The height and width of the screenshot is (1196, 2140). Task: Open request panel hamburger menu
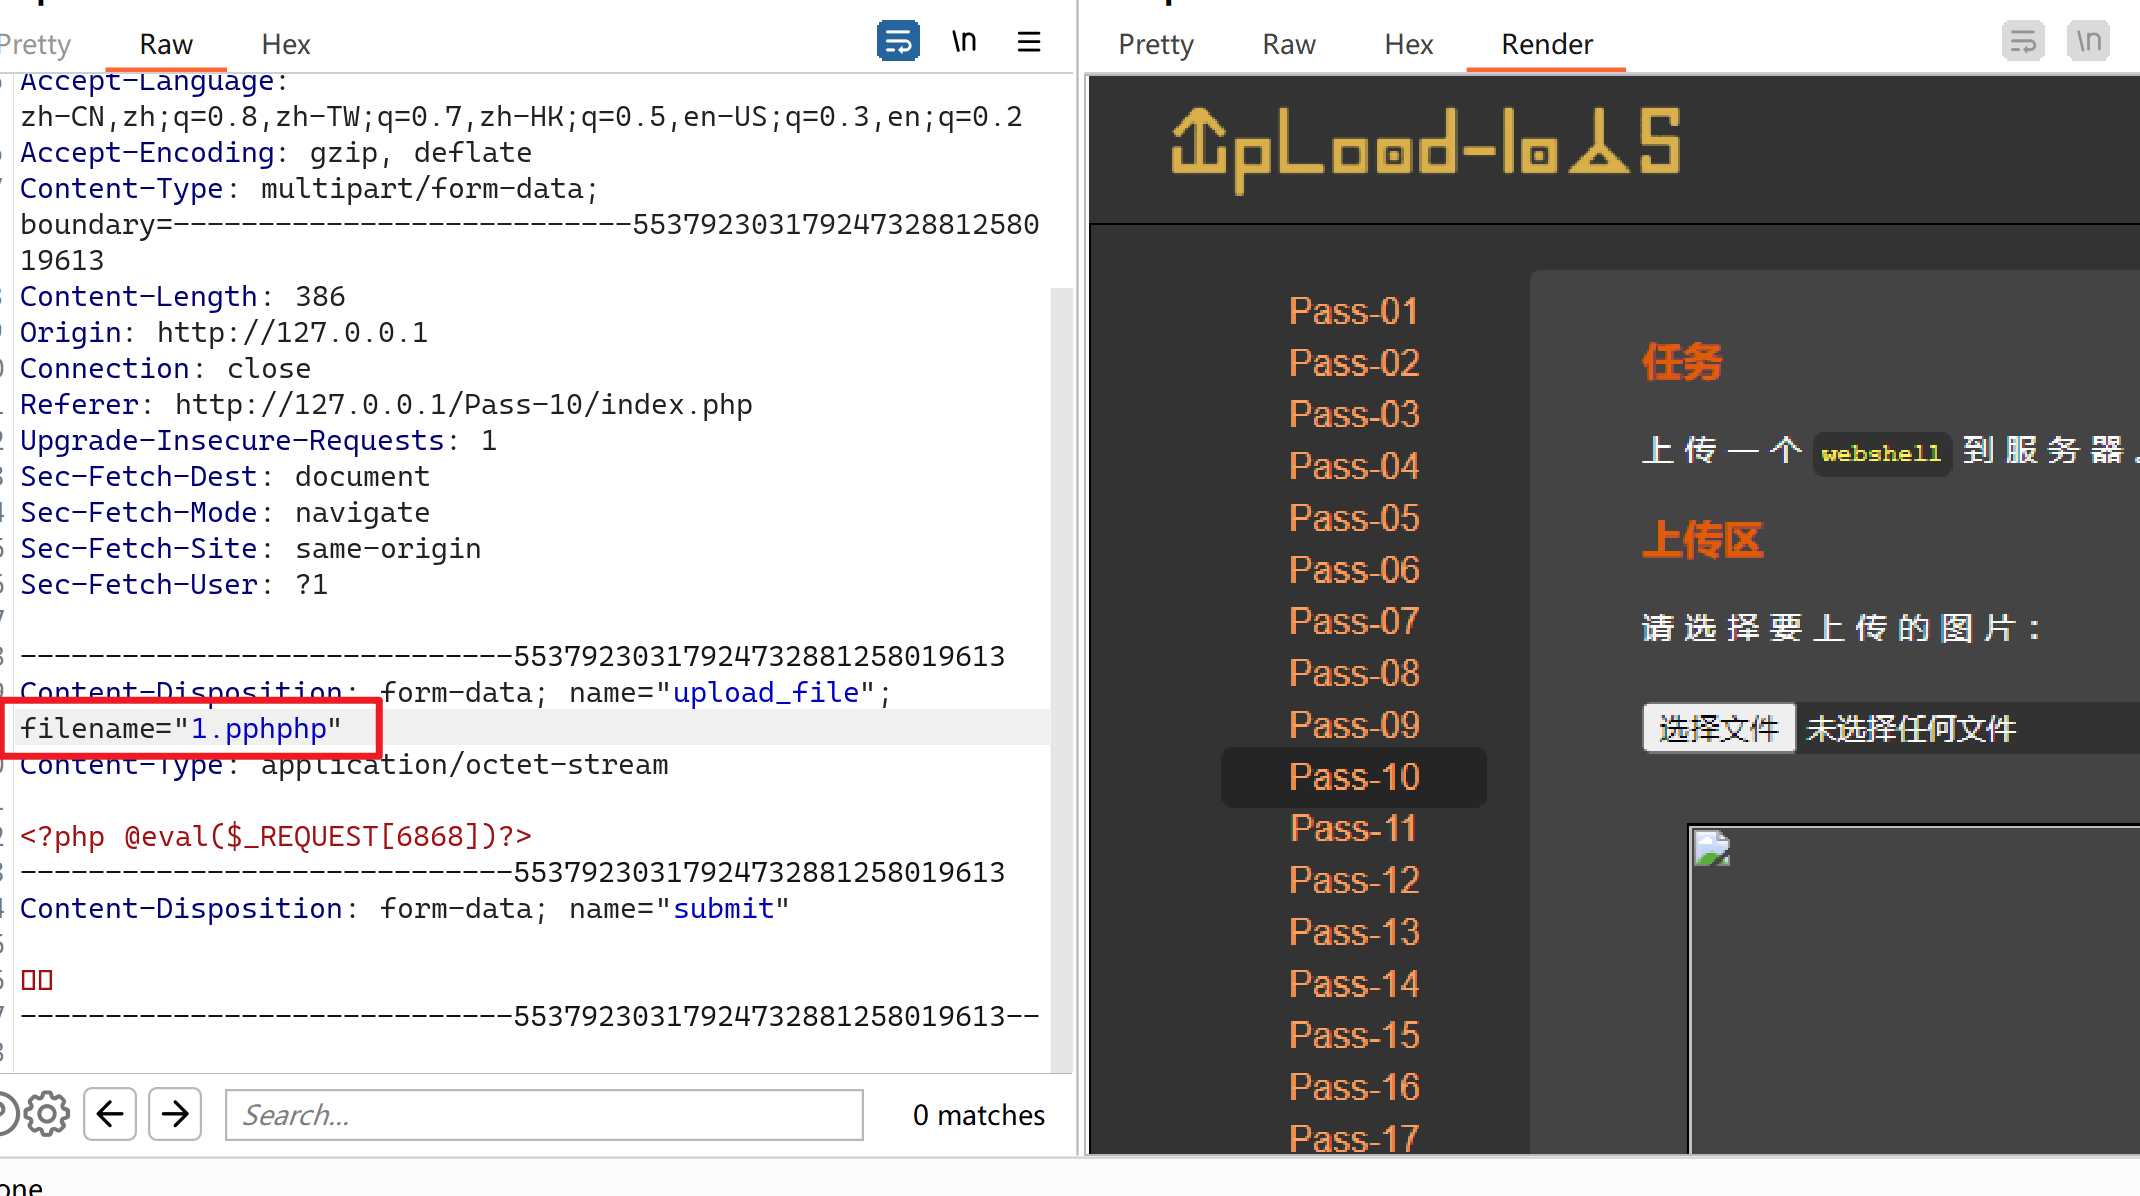click(1029, 42)
